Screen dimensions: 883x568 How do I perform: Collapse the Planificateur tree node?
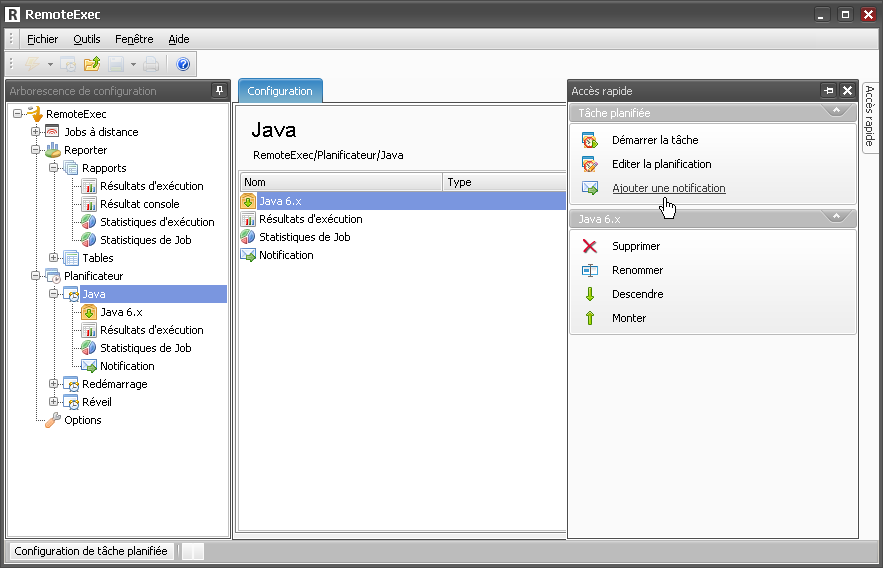35,276
